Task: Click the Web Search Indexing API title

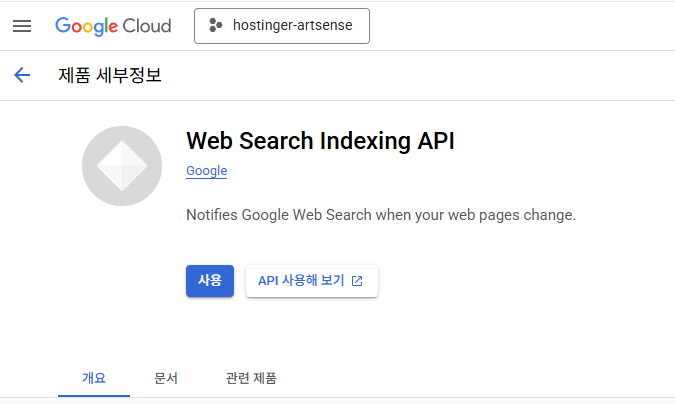Action: (x=320, y=141)
